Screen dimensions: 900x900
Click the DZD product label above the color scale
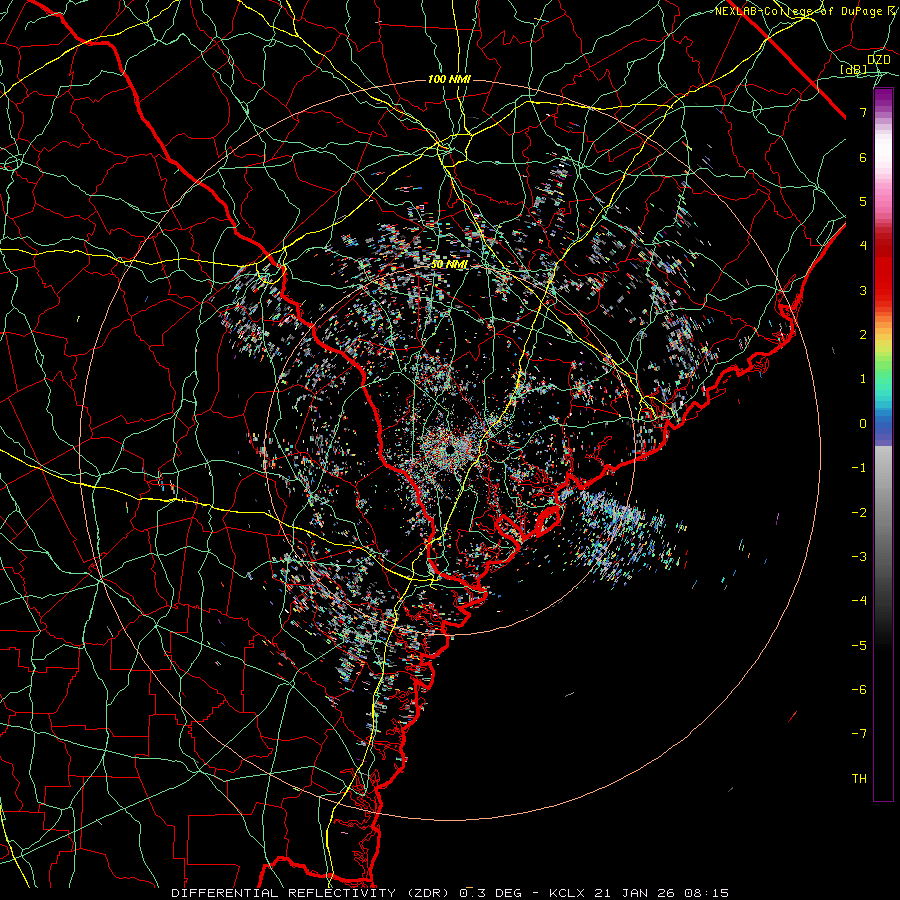[x=879, y=60]
